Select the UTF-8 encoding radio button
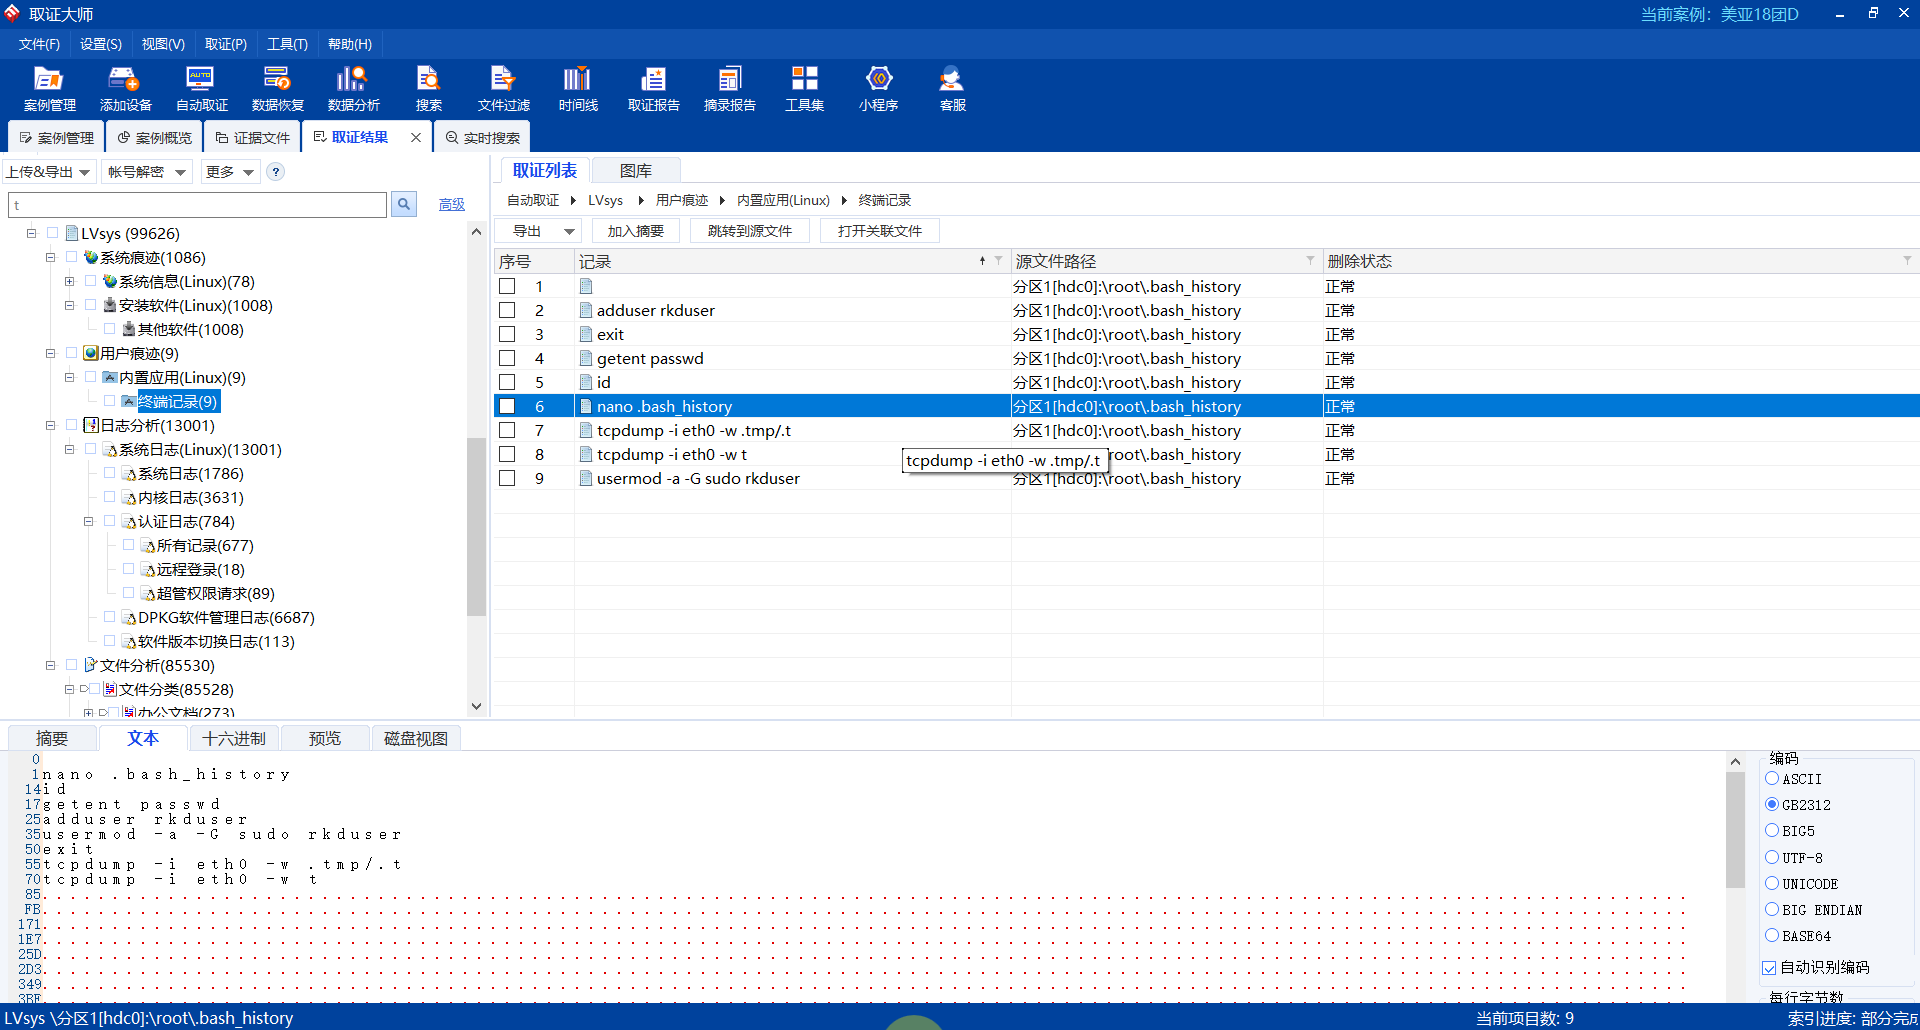This screenshot has height=1030, width=1920. (1772, 857)
